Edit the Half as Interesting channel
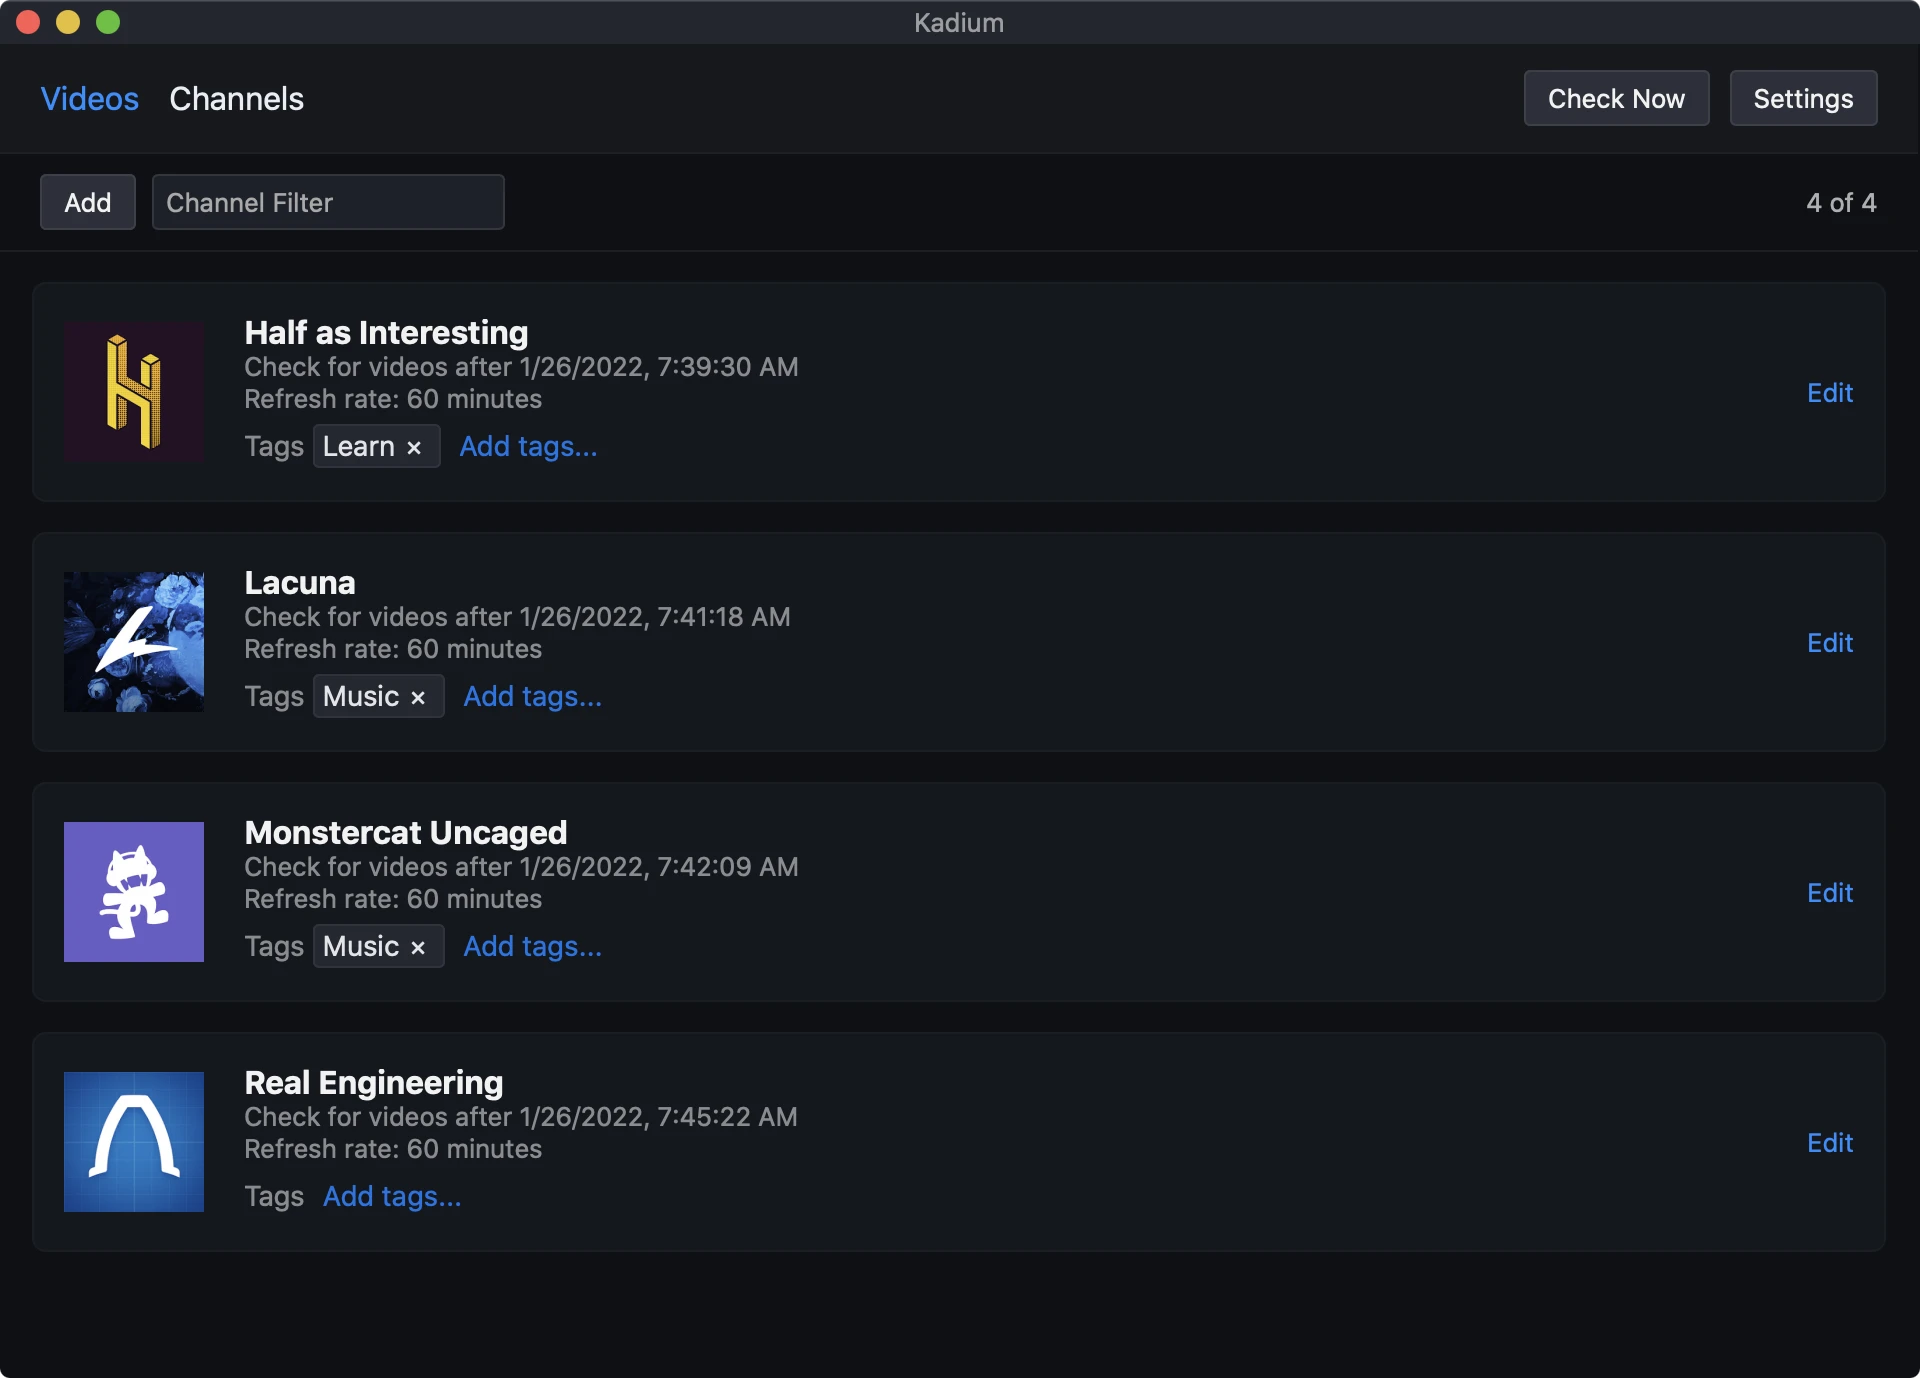 (1829, 393)
